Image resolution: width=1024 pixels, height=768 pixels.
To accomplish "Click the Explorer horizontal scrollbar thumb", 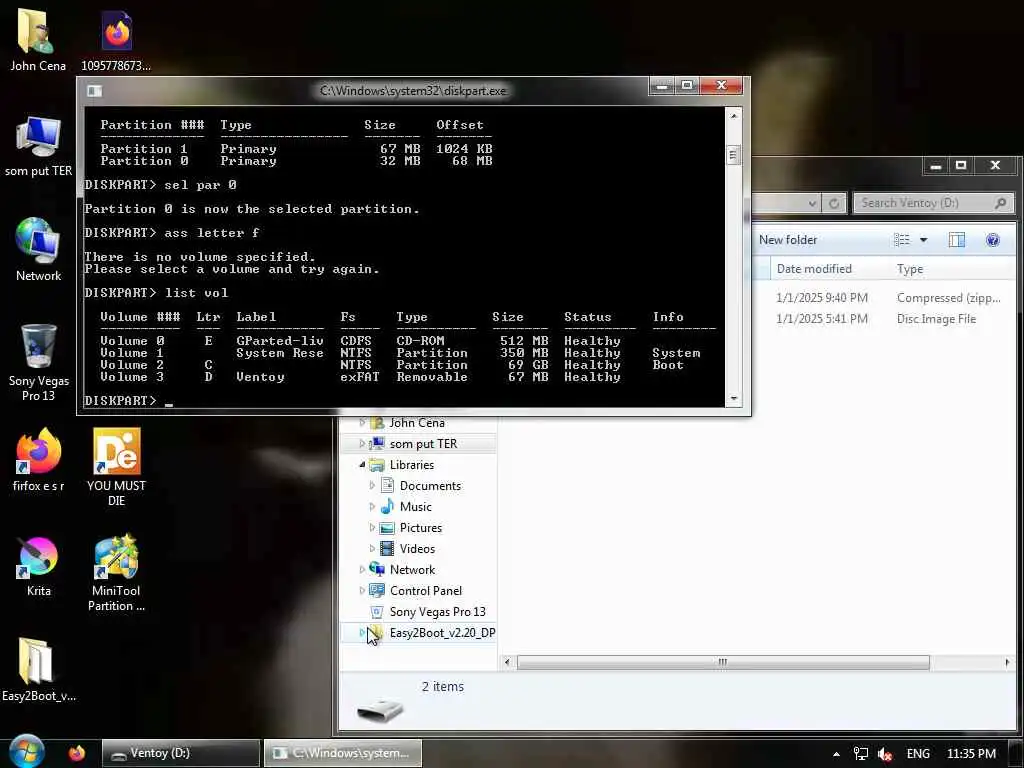I will 723,662.
